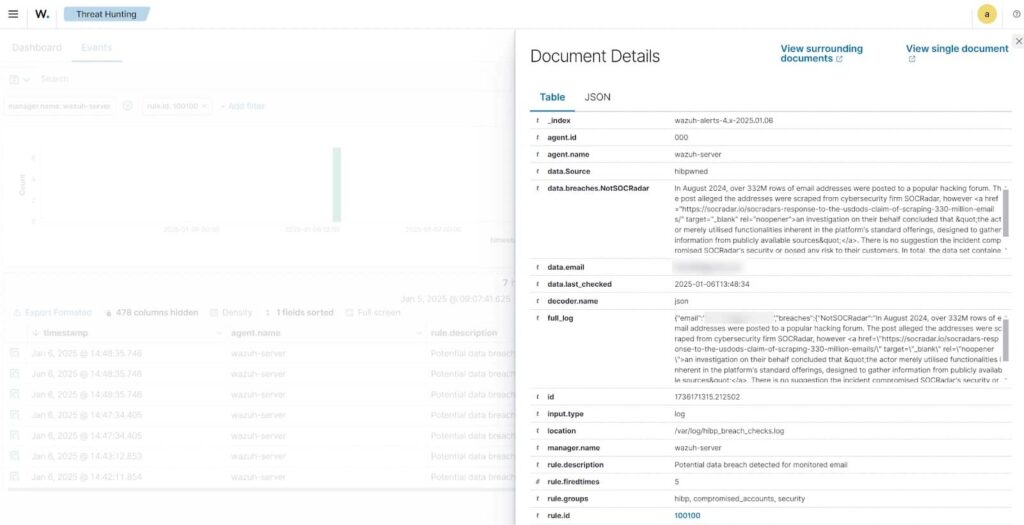The image size is (1024, 525).
Task: Inspect the 14:43:12.853 event row icon
Action: click(14, 456)
